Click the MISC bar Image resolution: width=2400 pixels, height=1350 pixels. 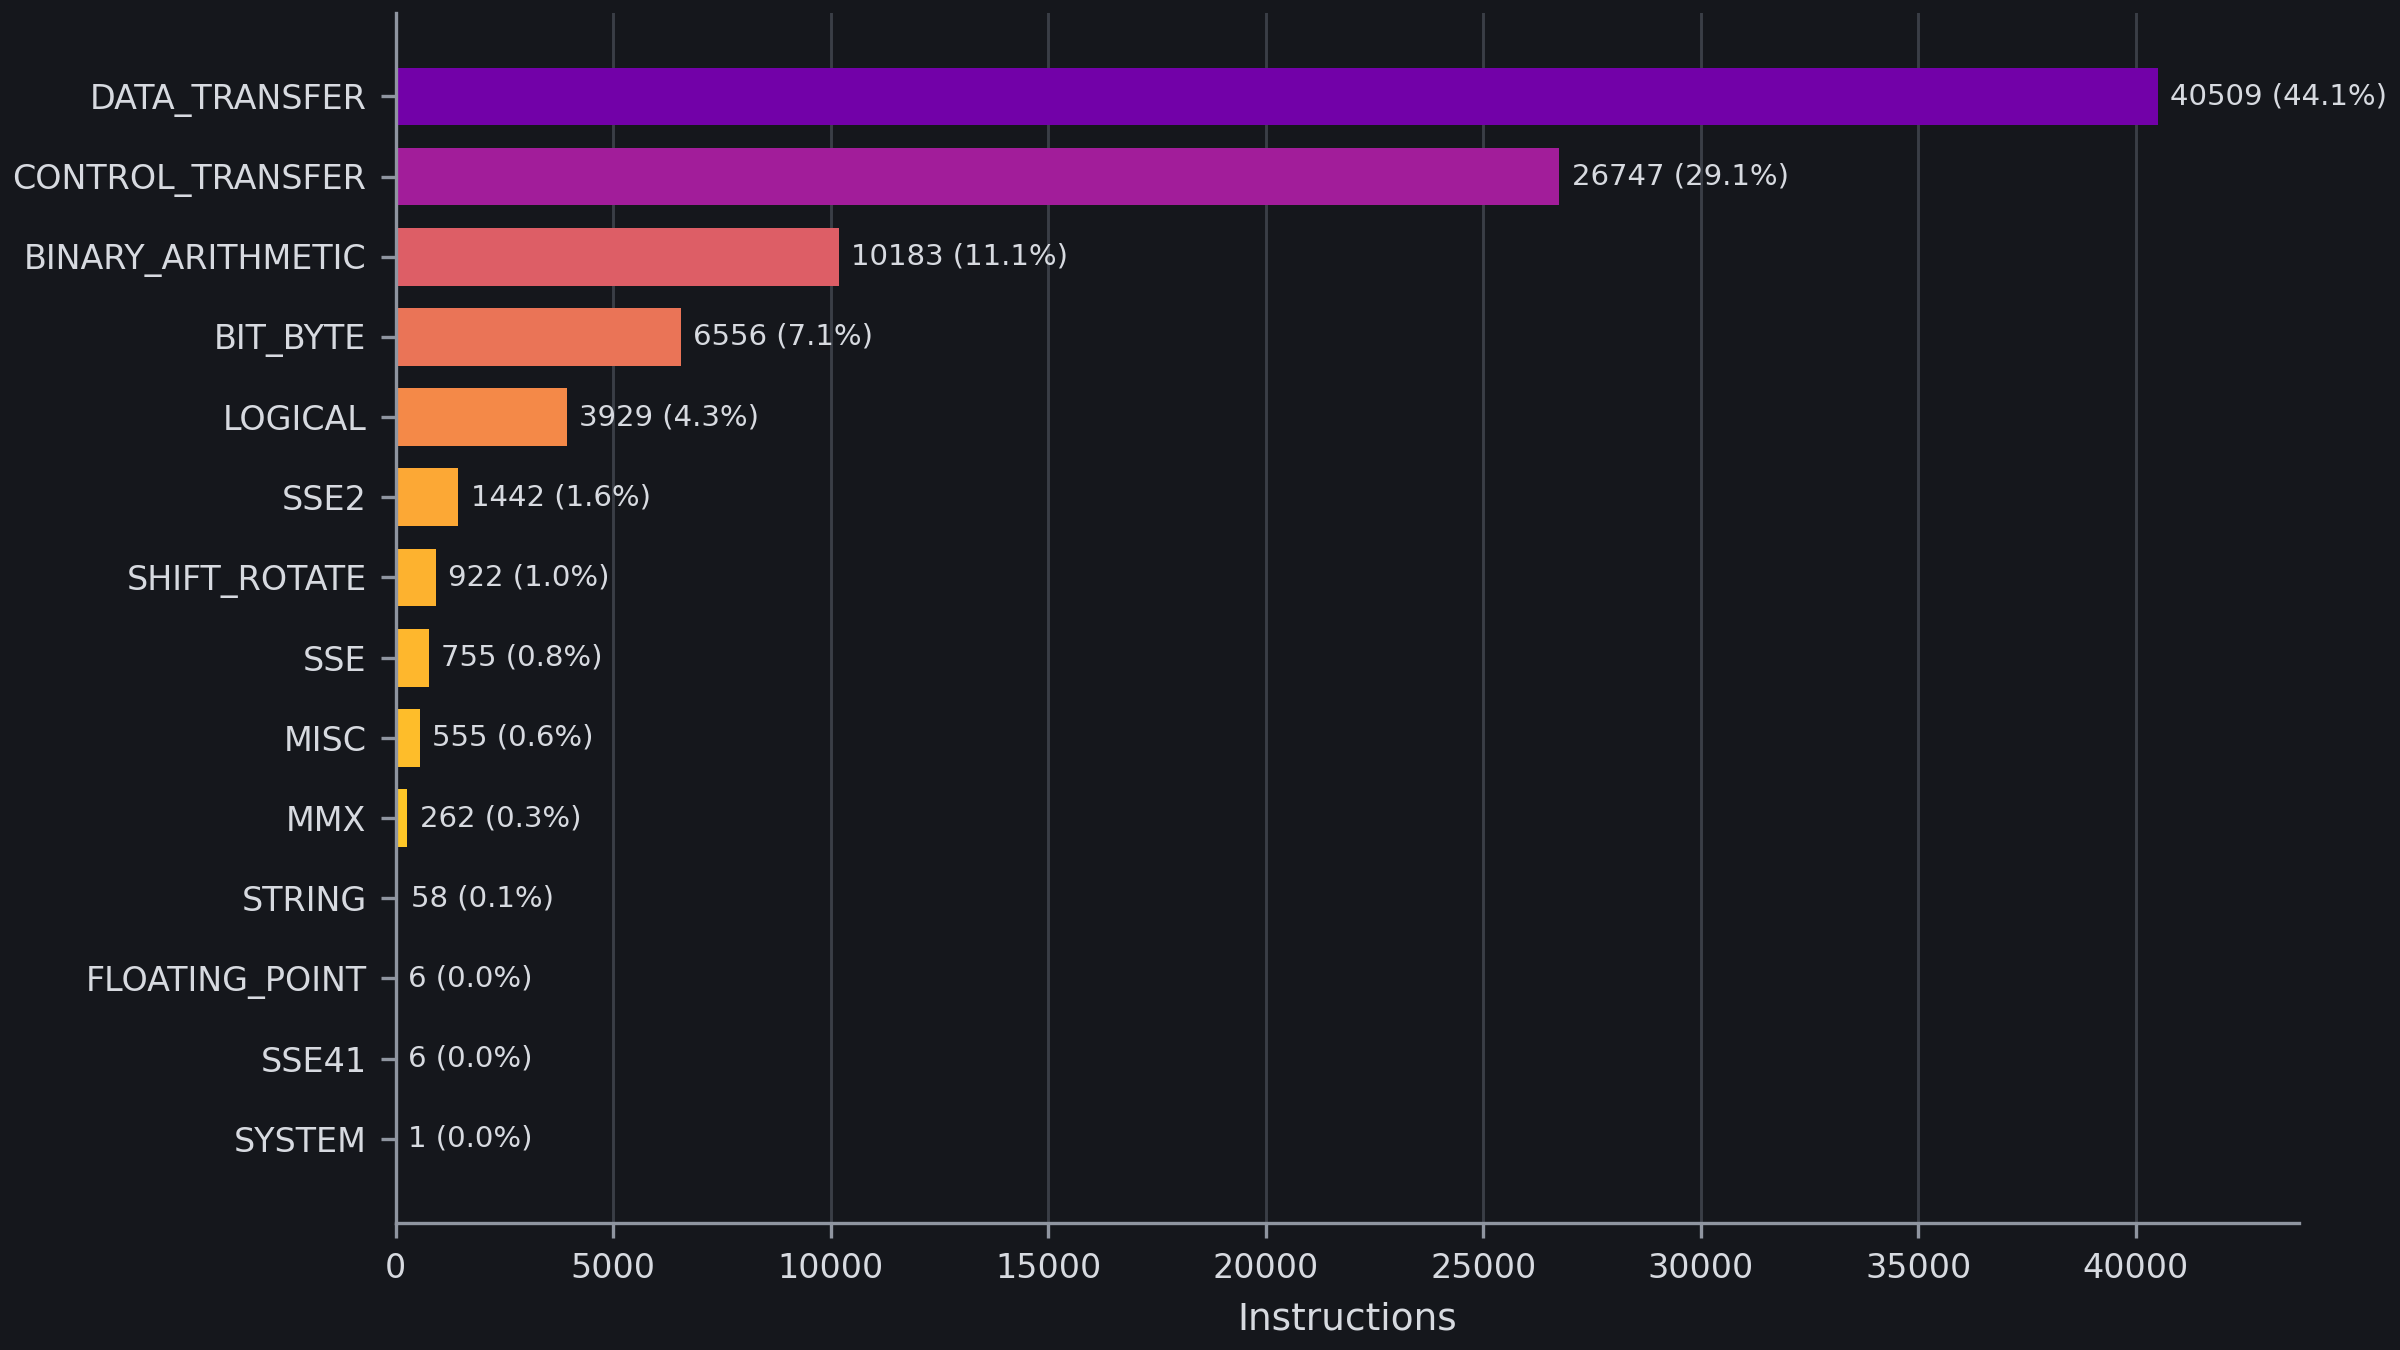pos(408,738)
